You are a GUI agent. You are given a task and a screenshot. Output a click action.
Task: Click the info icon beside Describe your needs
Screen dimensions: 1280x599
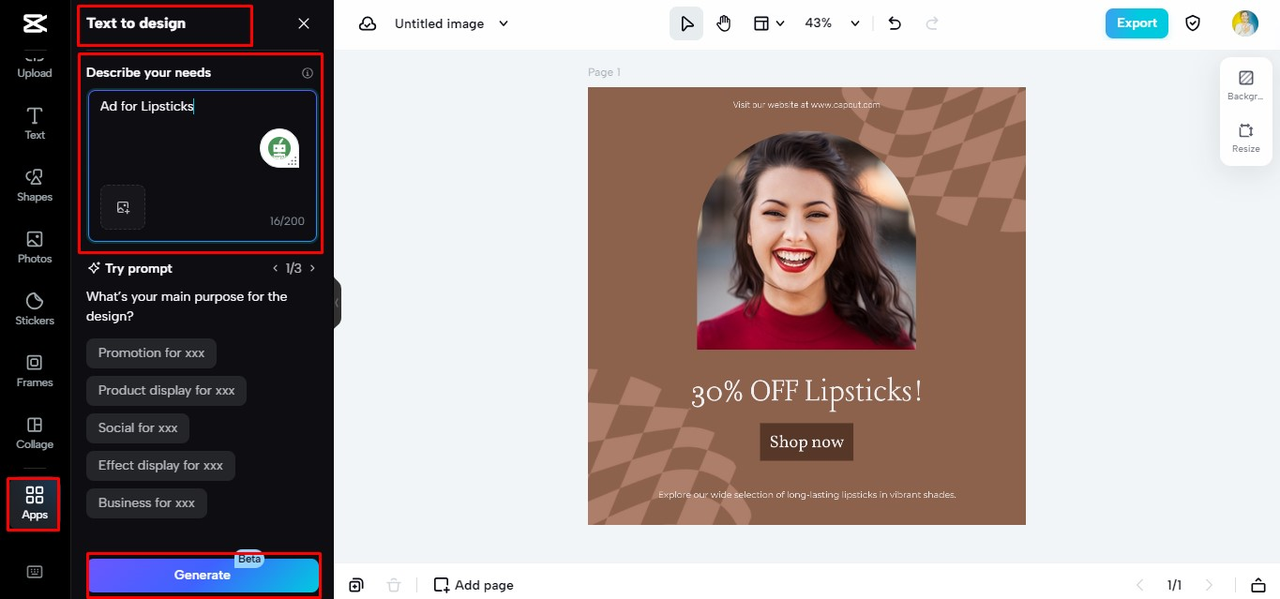coord(307,73)
